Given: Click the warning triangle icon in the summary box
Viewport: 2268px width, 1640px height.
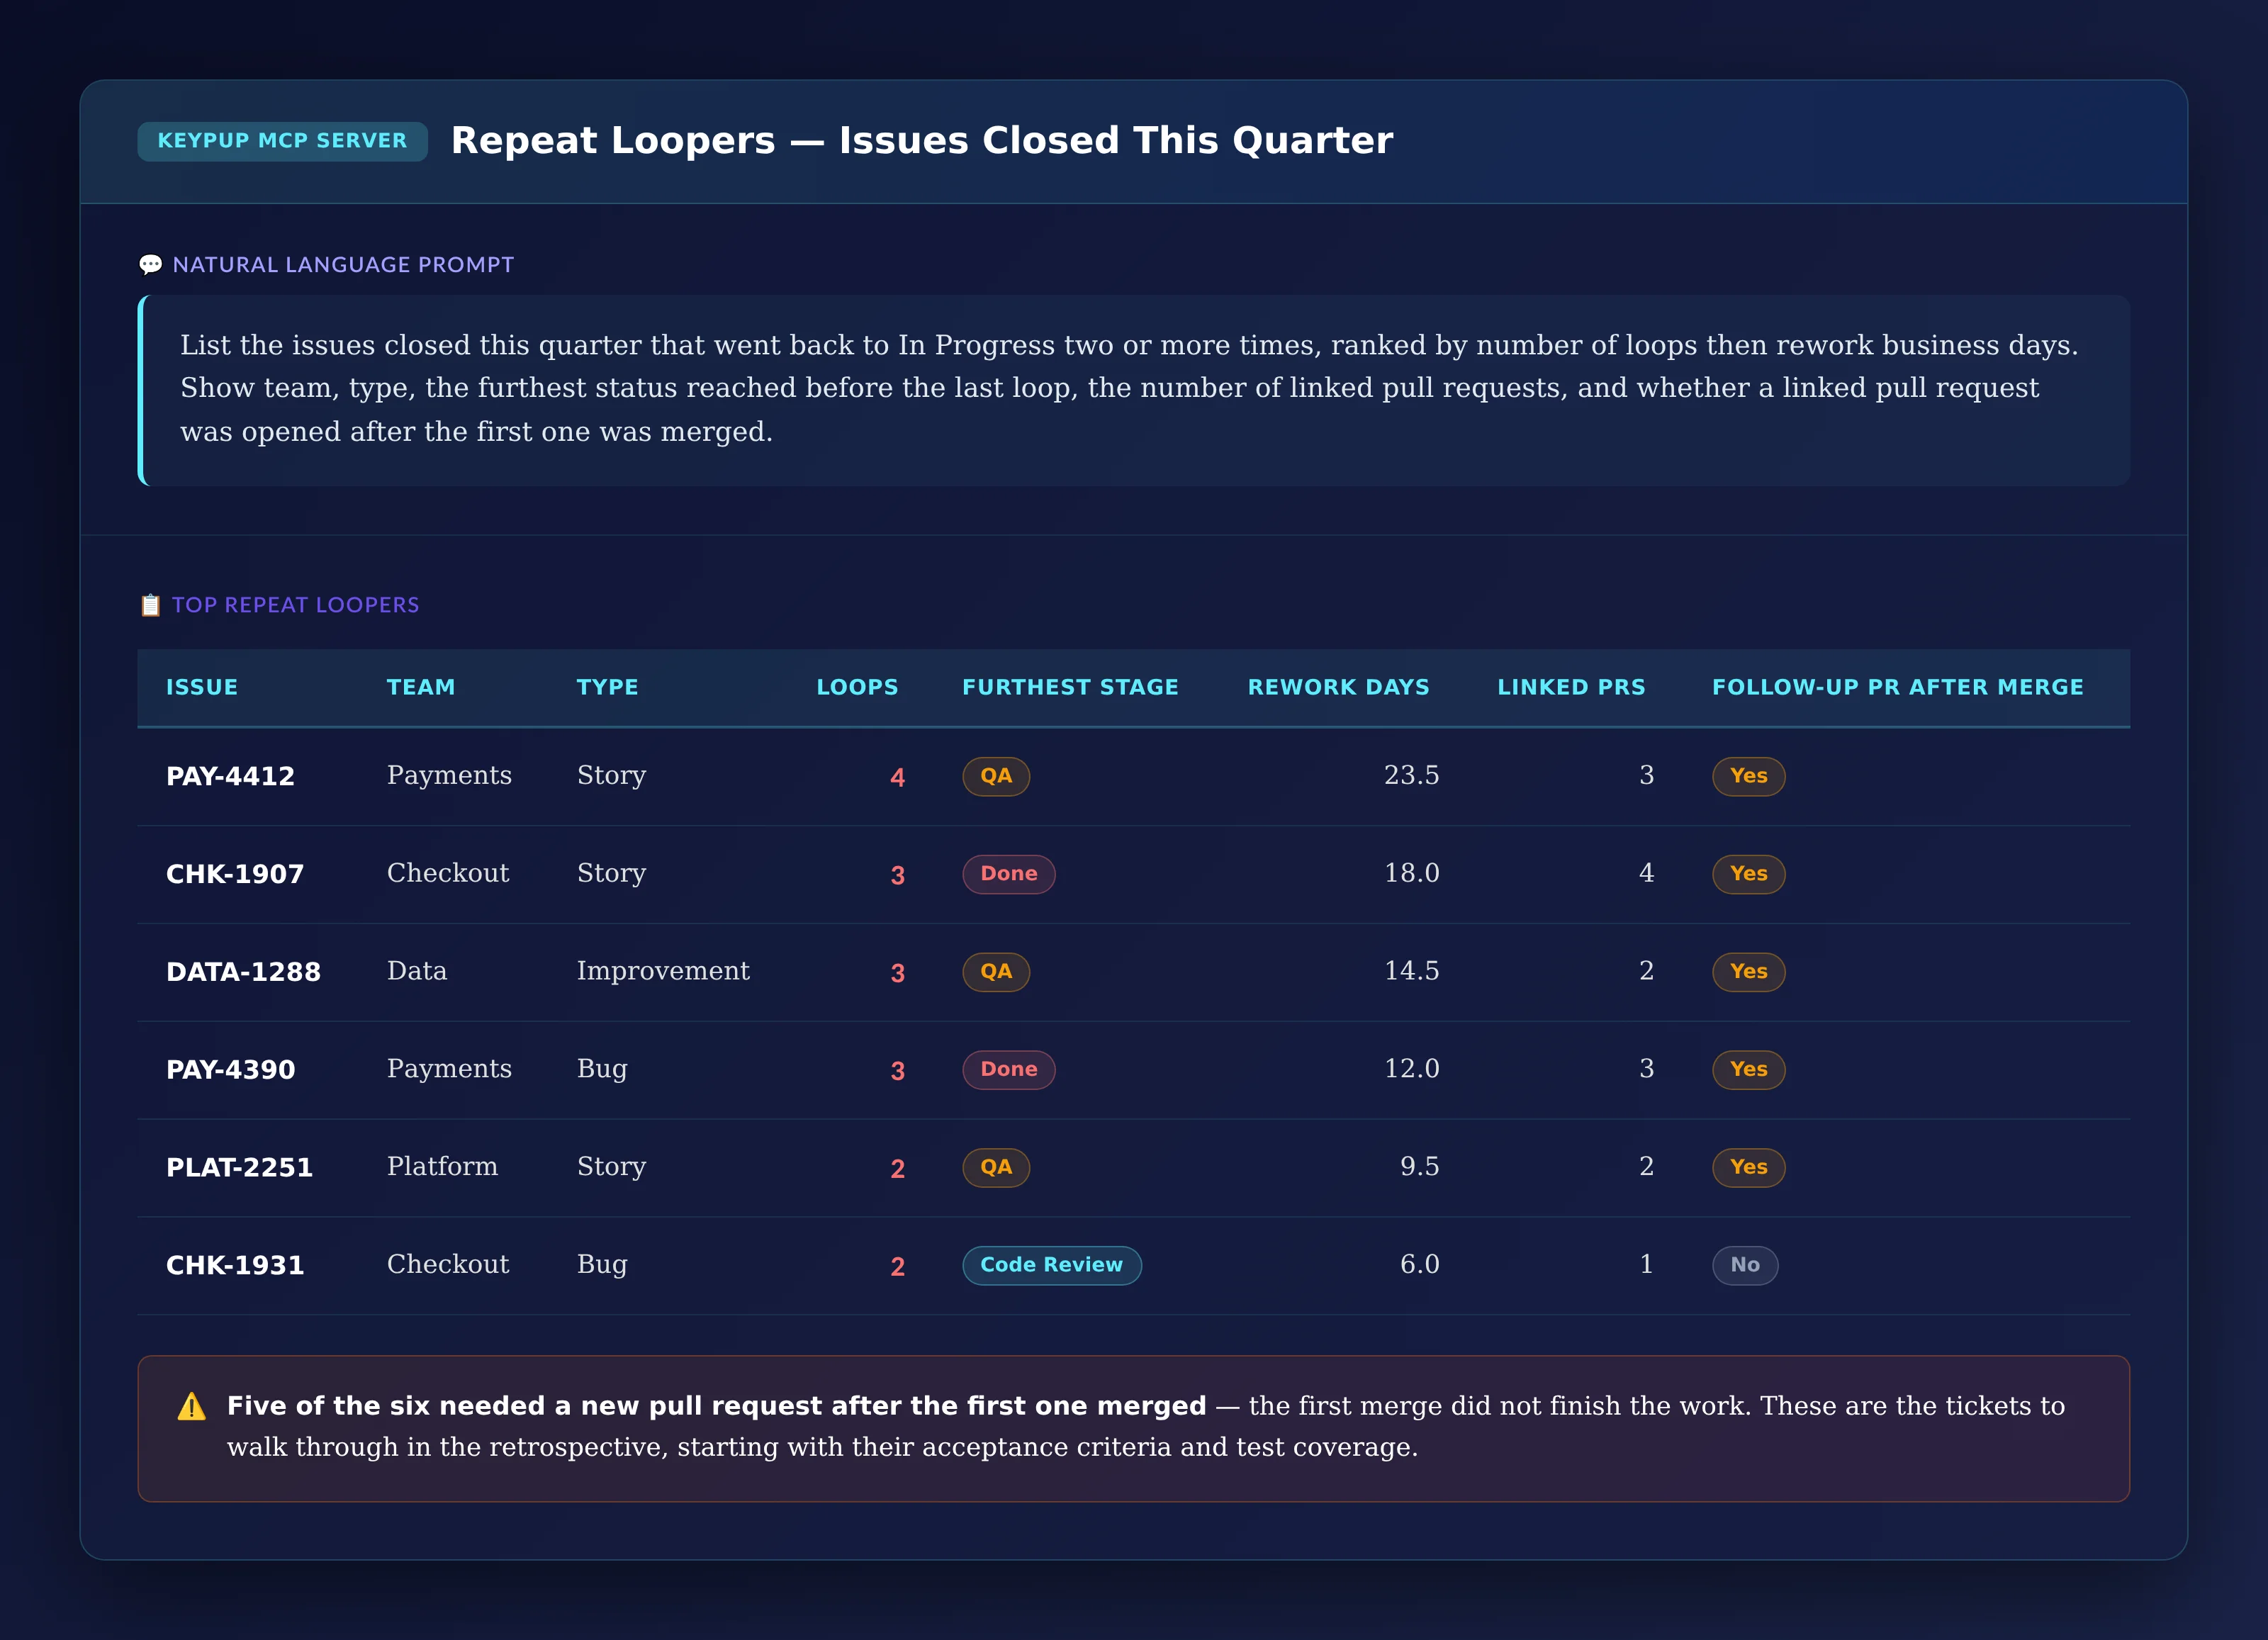Looking at the screenshot, I should (x=191, y=1407).
